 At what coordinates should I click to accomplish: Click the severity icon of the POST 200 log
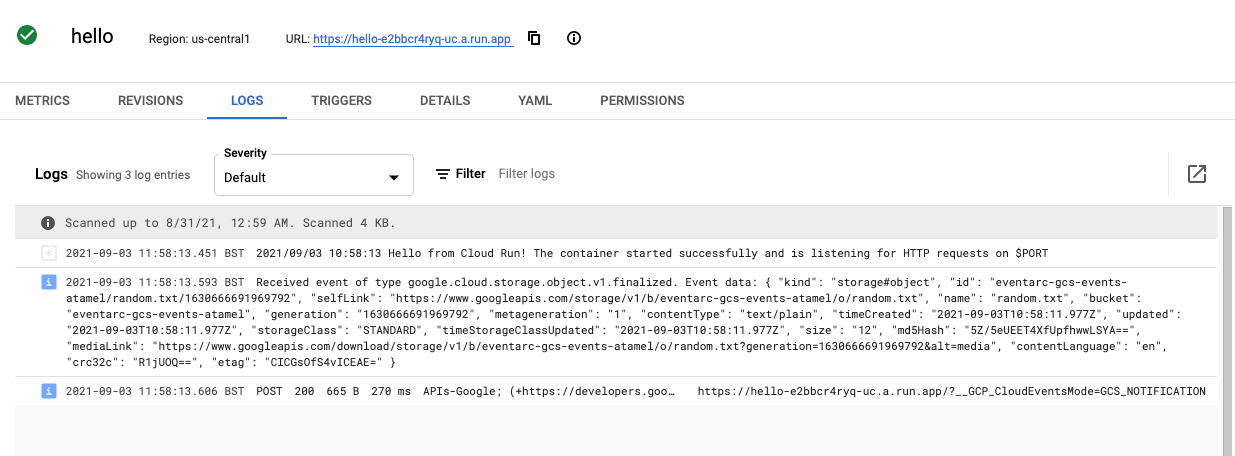pos(47,391)
